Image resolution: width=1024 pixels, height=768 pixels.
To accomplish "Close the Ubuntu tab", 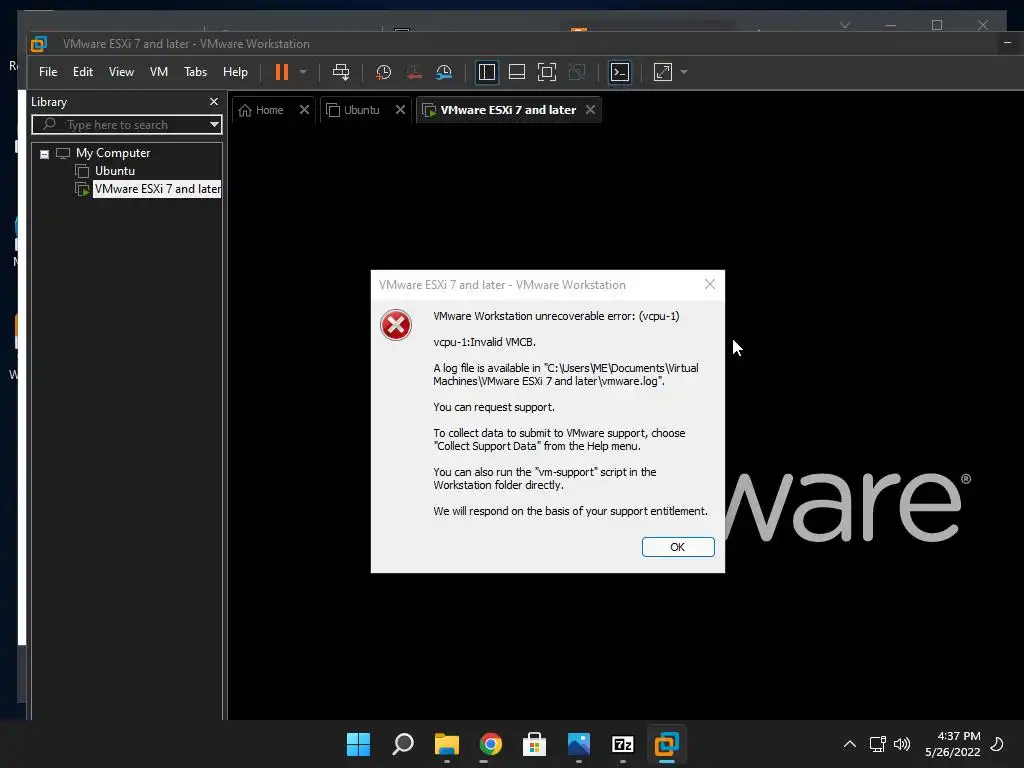I will (400, 110).
